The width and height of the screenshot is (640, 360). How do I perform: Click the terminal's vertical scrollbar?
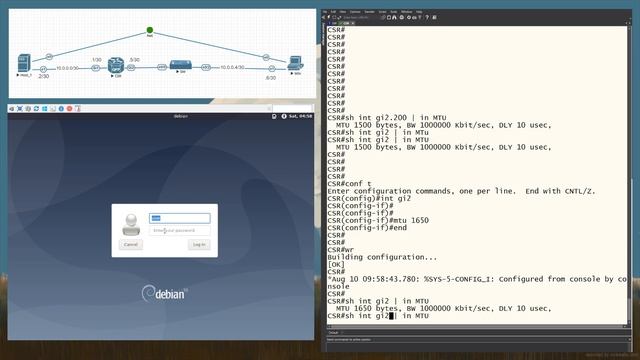point(630,176)
